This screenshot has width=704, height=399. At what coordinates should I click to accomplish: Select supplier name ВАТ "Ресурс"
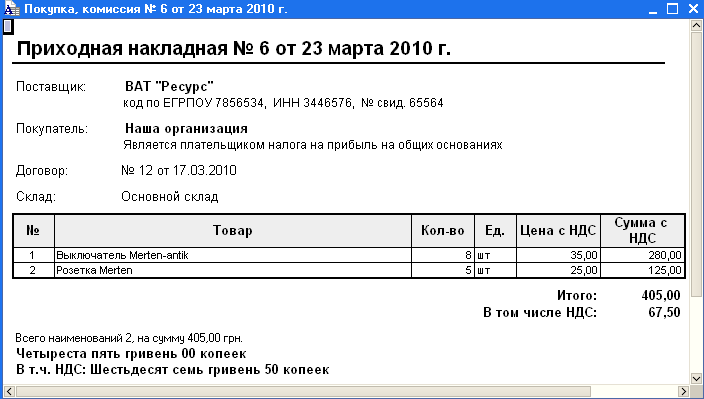click(169, 86)
